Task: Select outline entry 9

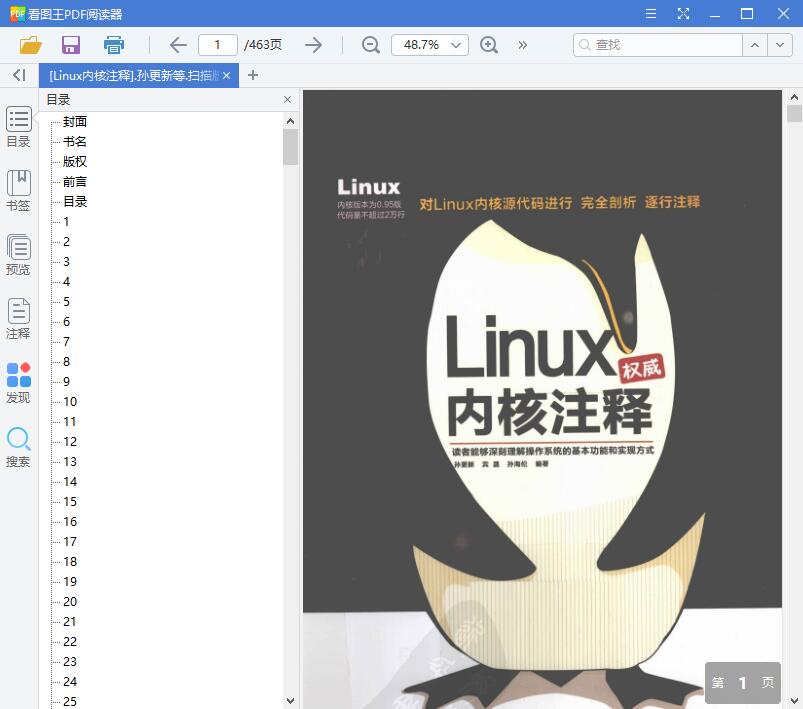Action: [x=66, y=381]
